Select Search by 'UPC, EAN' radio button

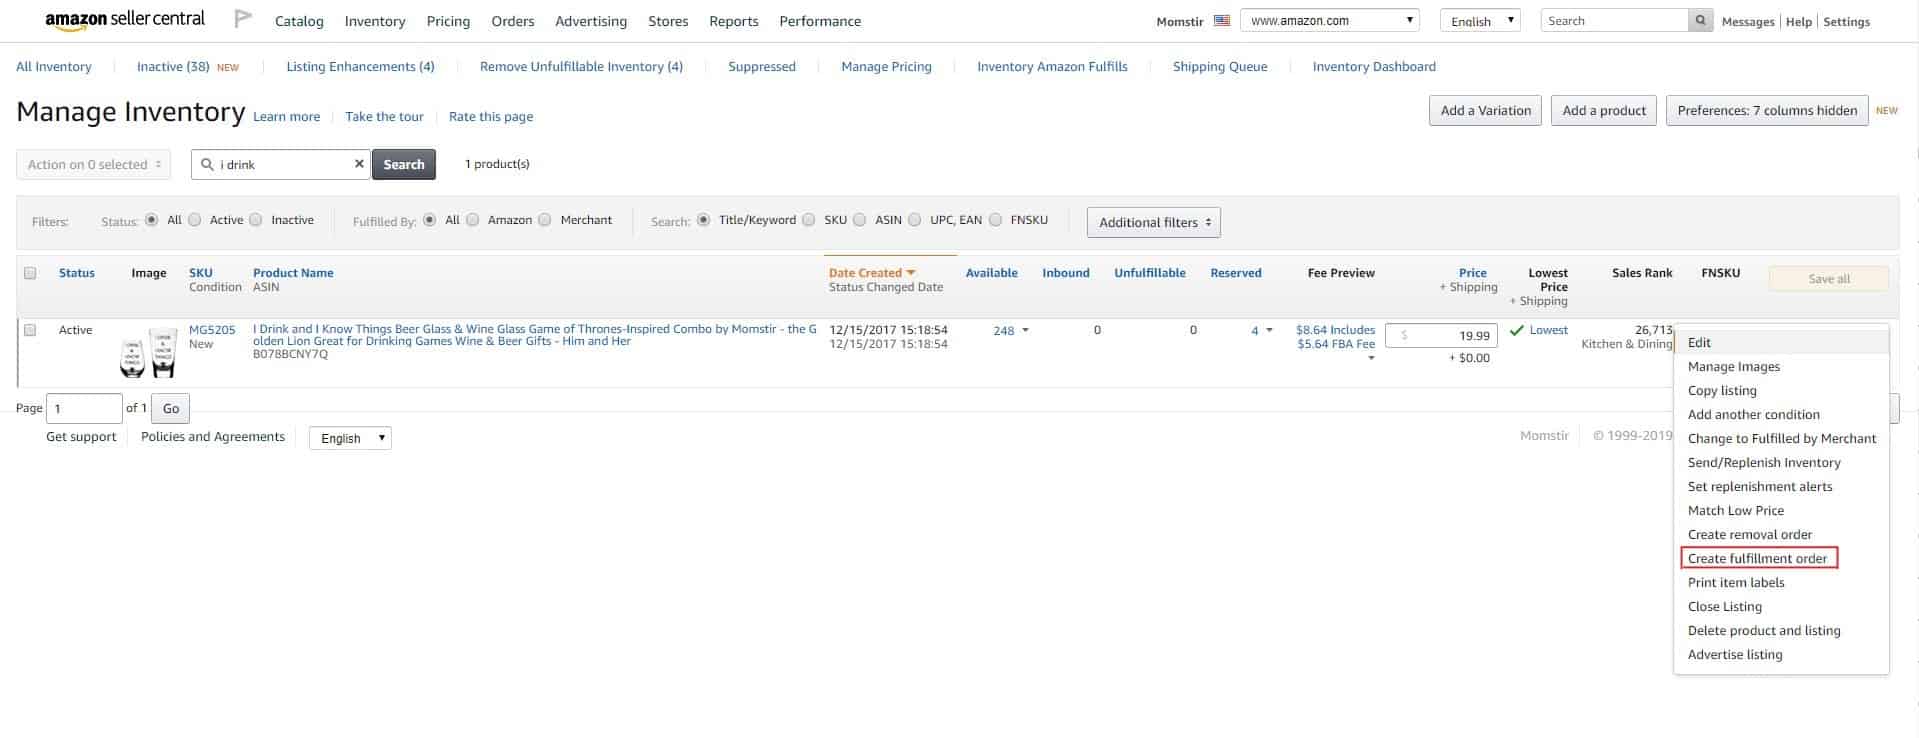click(x=915, y=220)
